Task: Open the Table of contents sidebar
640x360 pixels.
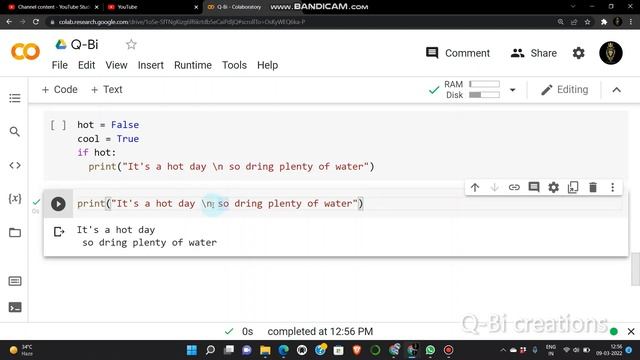Action: point(15,98)
